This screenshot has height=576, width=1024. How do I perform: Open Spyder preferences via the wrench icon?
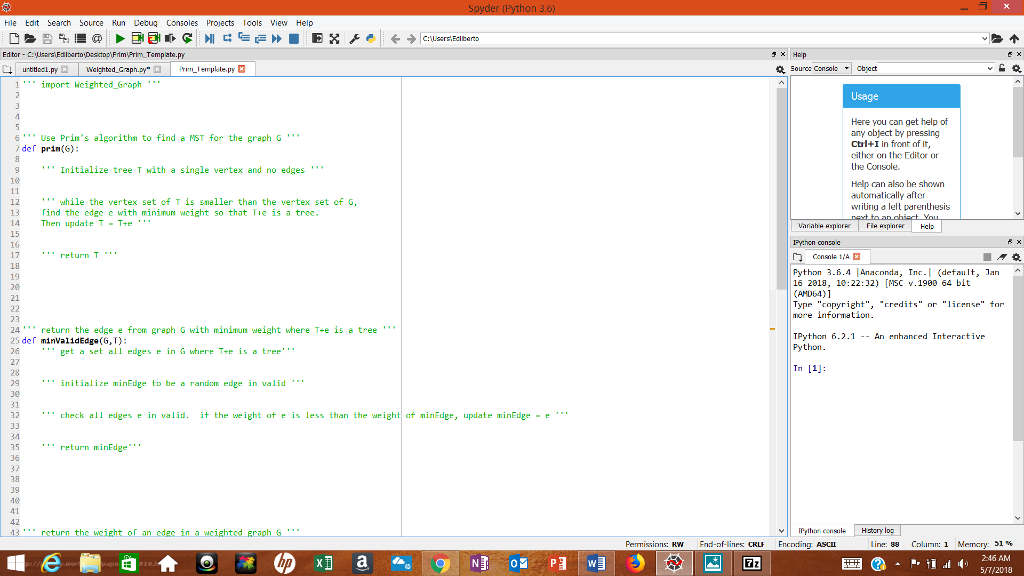coord(355,38)
